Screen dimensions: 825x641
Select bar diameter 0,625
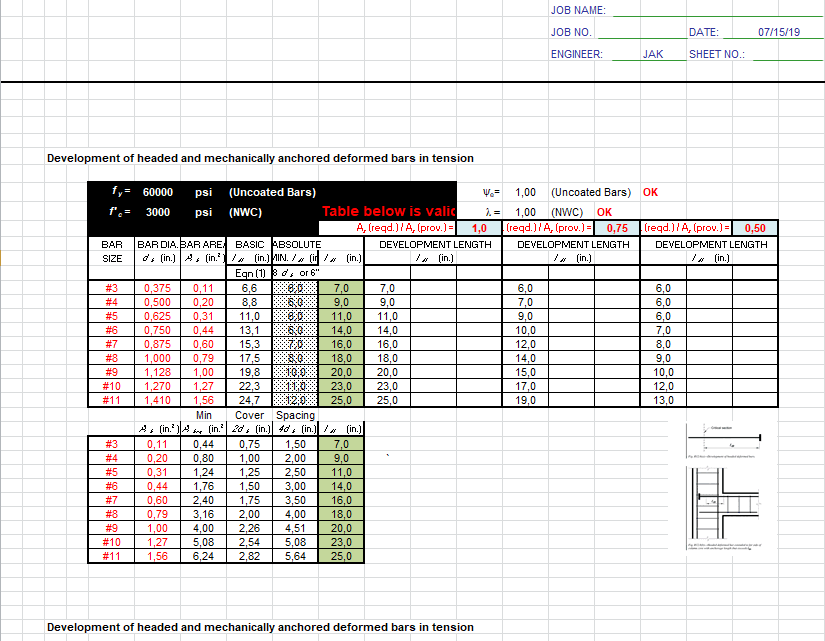point(157,316)
